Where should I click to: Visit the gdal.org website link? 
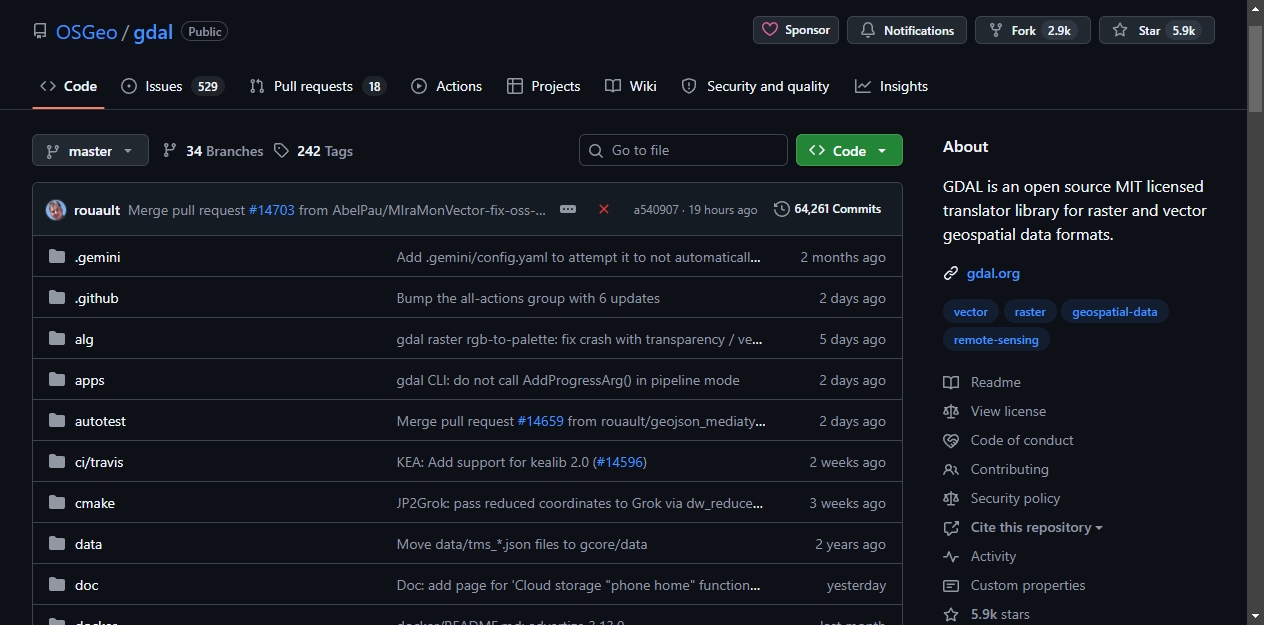pos(993,273)
